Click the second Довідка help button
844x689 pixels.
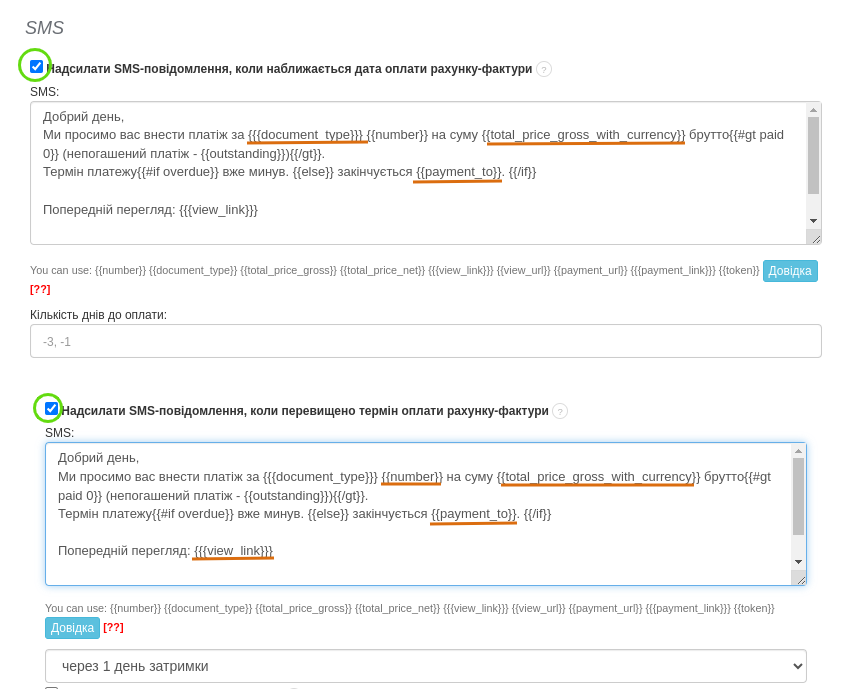coord(72,628)
